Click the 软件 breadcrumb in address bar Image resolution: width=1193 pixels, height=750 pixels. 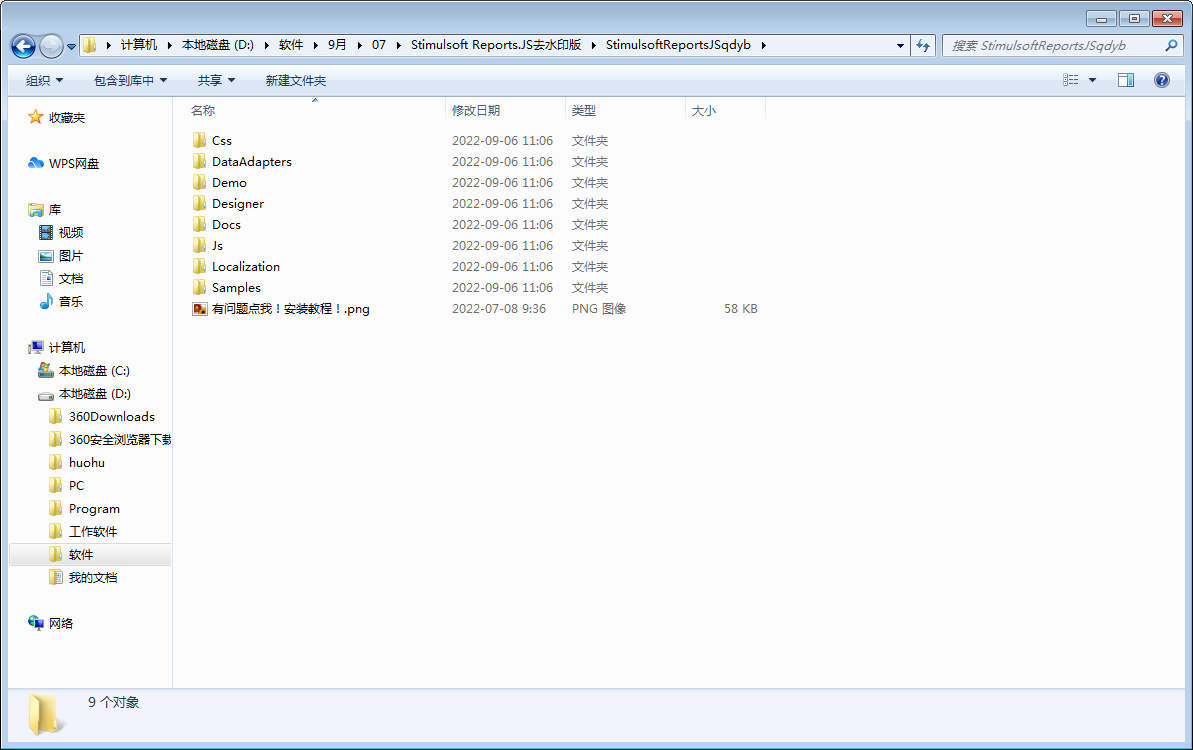click(x=291, y=45)
